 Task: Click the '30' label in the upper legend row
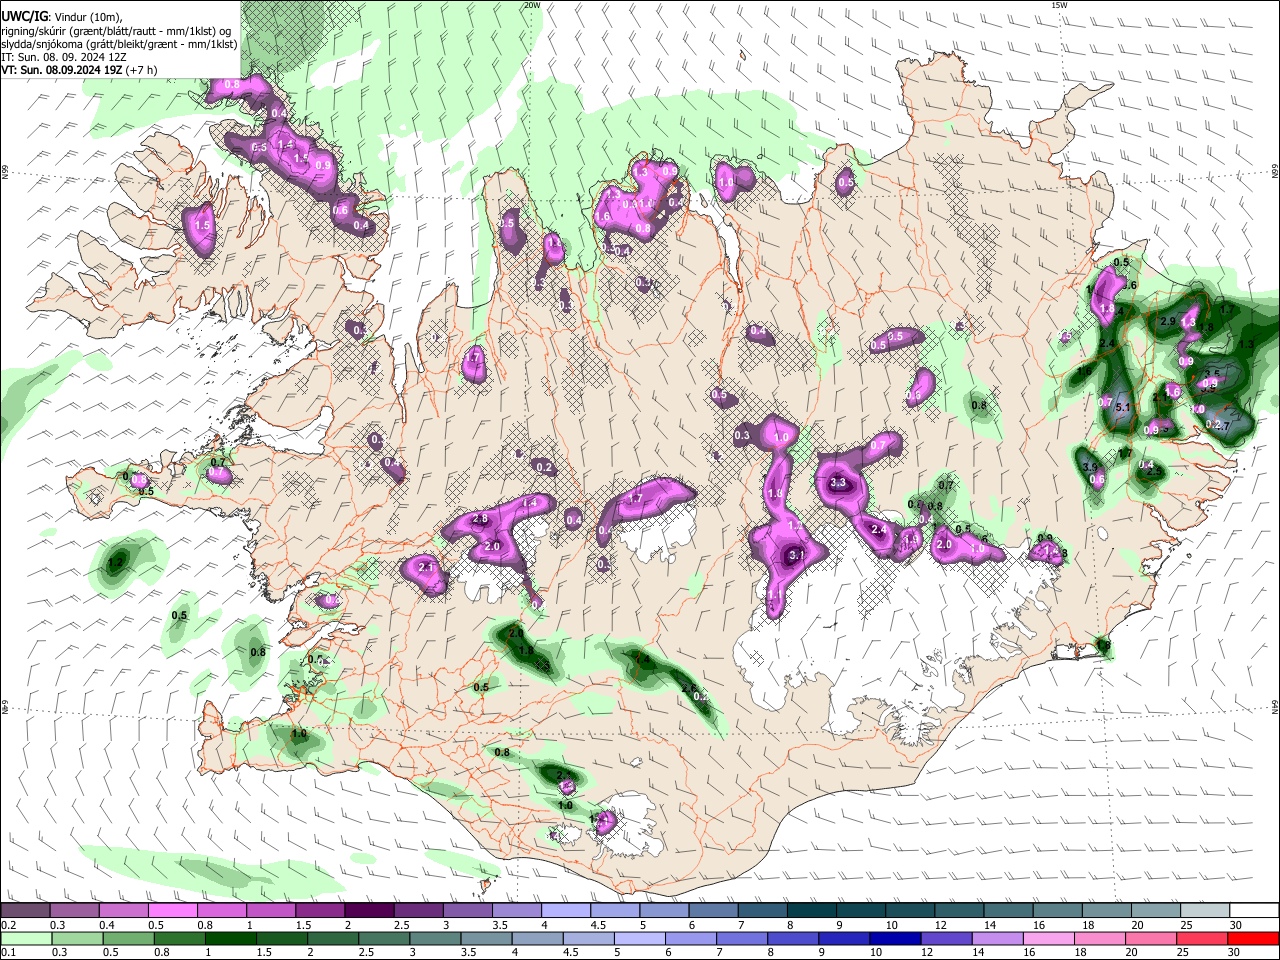(x=1236, y=925)
